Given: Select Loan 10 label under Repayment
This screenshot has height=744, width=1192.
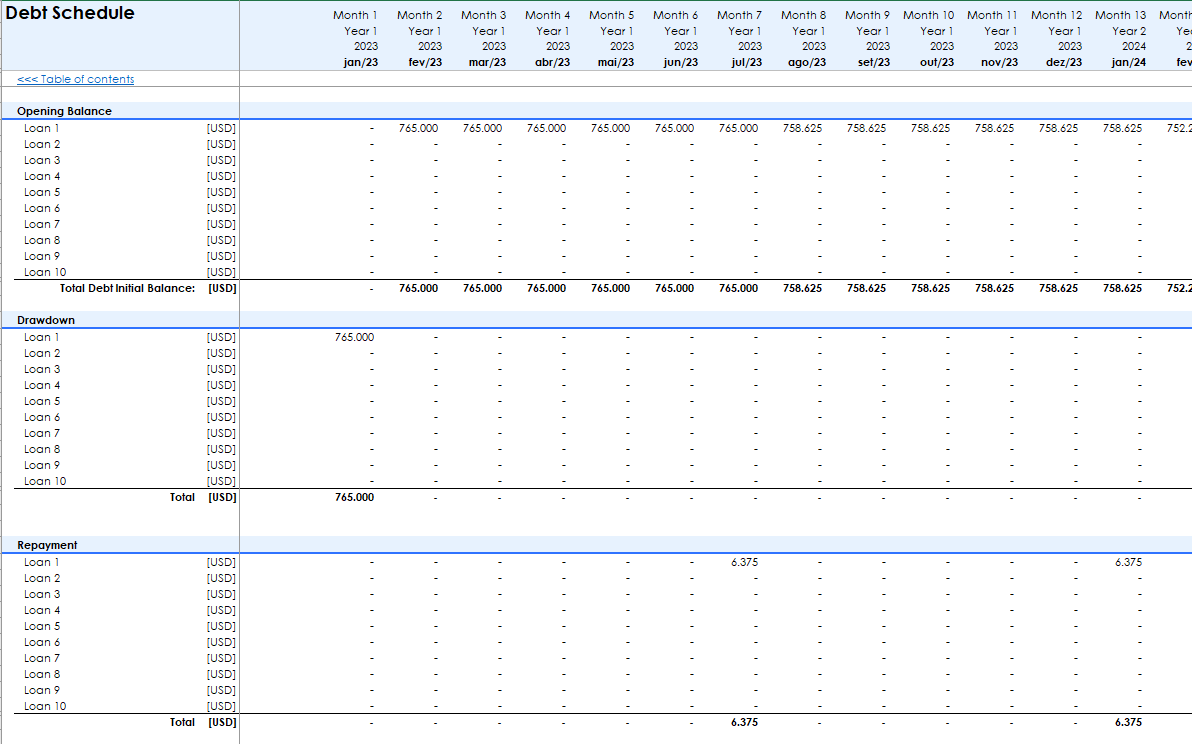Looking at the screenshot, I should pos(45,706).
